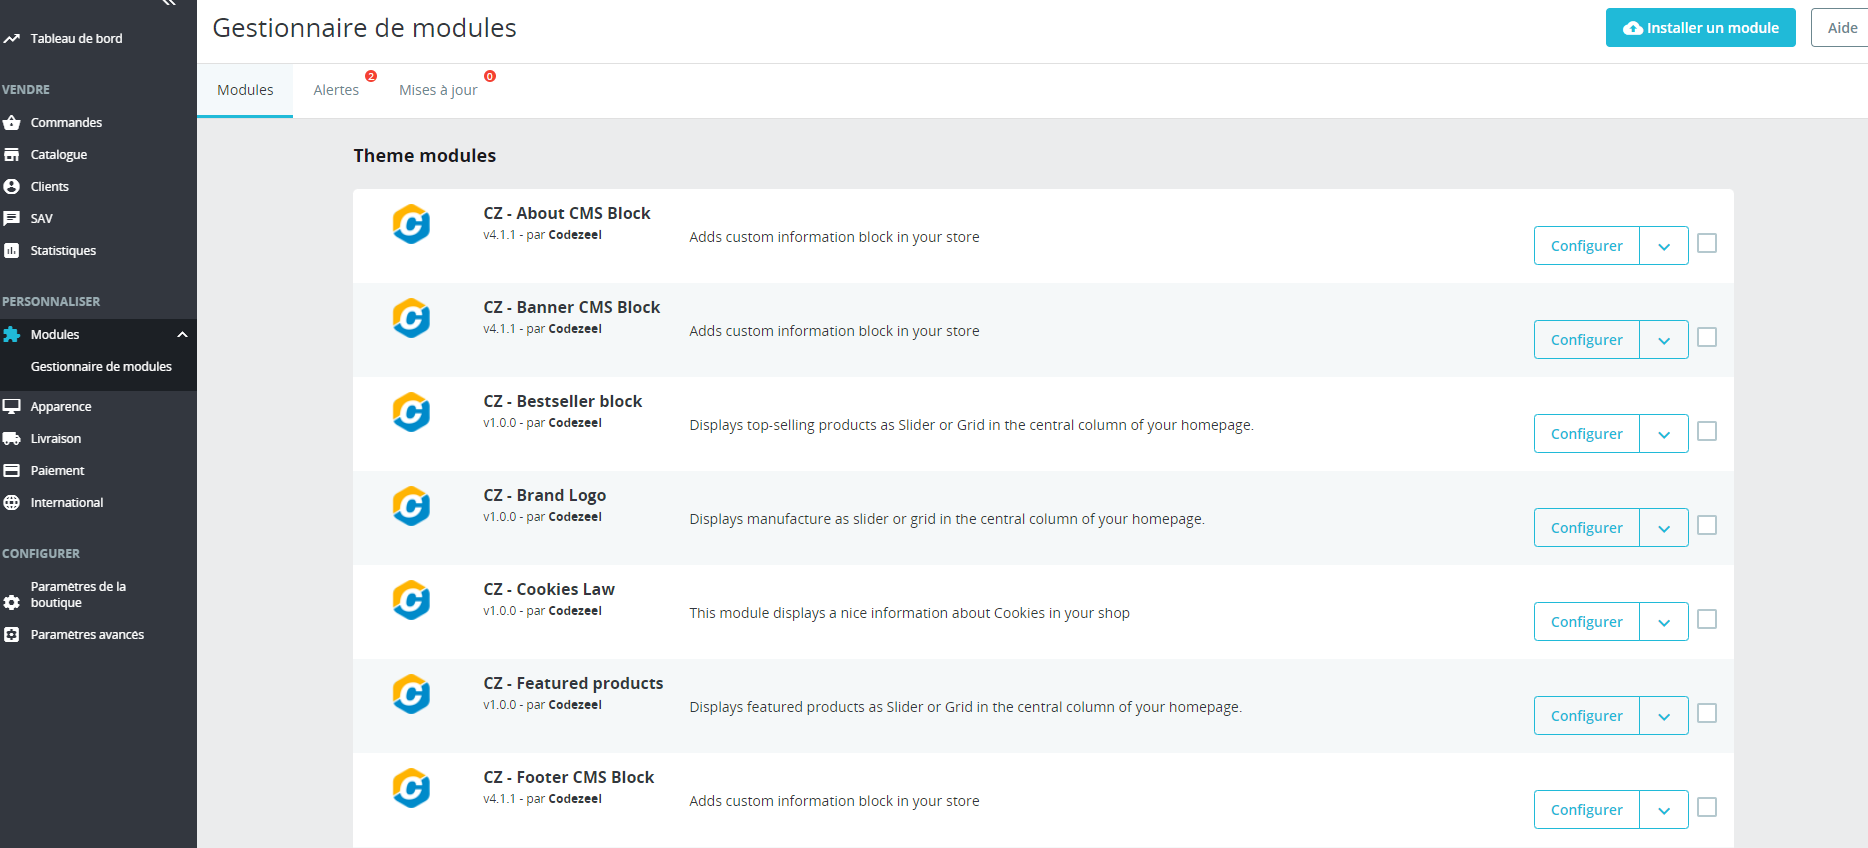Click the Statistiques chart icon
The height and width of the screenshot is (848, 1868).
coord(12,251)
